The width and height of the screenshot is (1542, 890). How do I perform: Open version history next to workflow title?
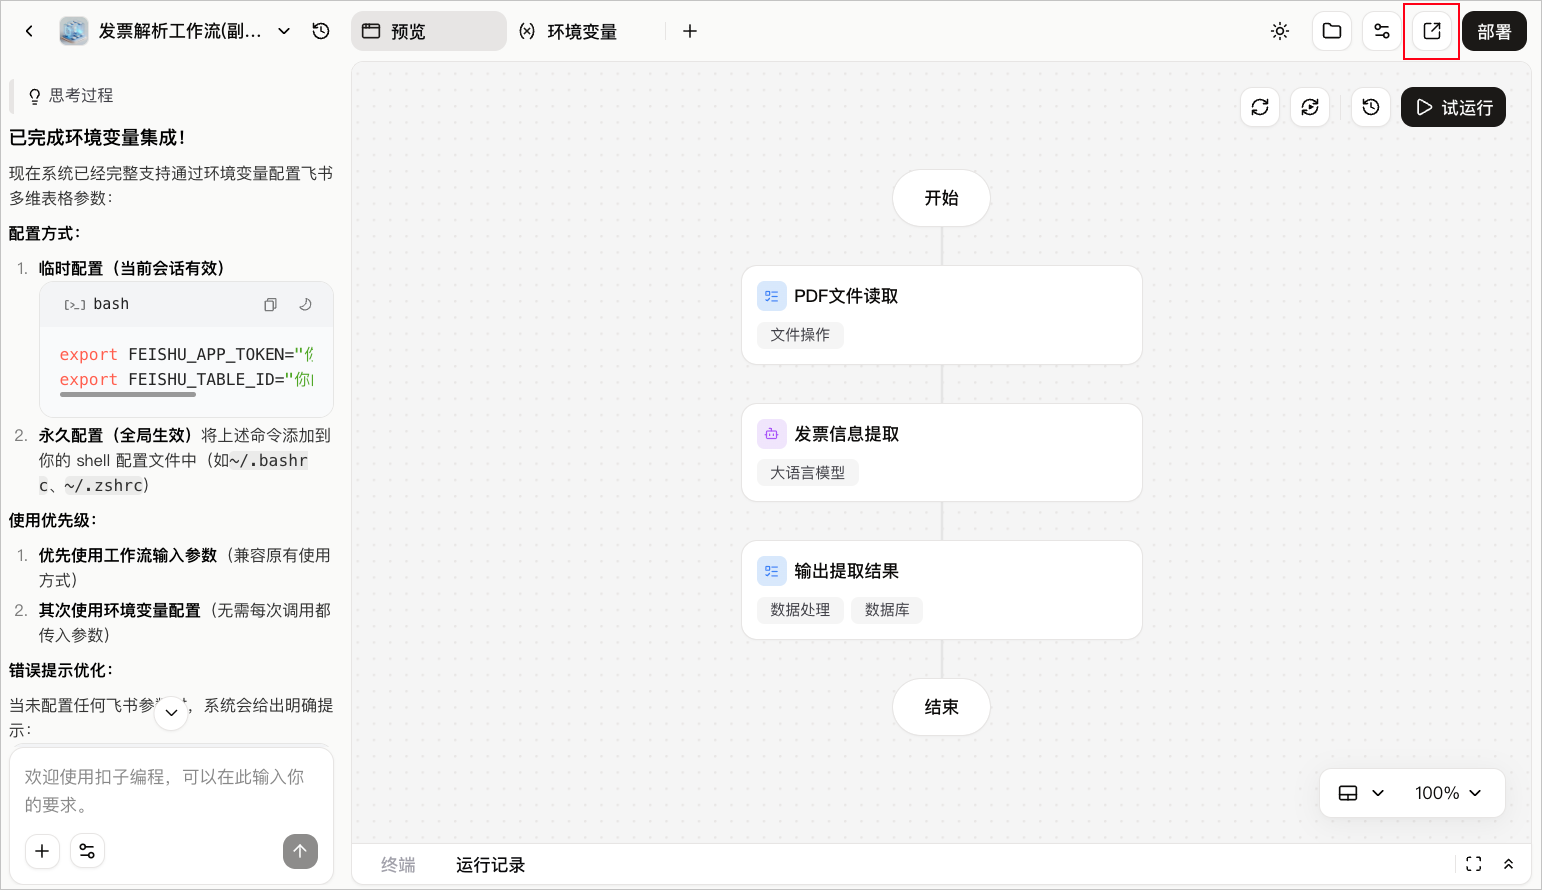pyautogui.click(x=321, y=31)
